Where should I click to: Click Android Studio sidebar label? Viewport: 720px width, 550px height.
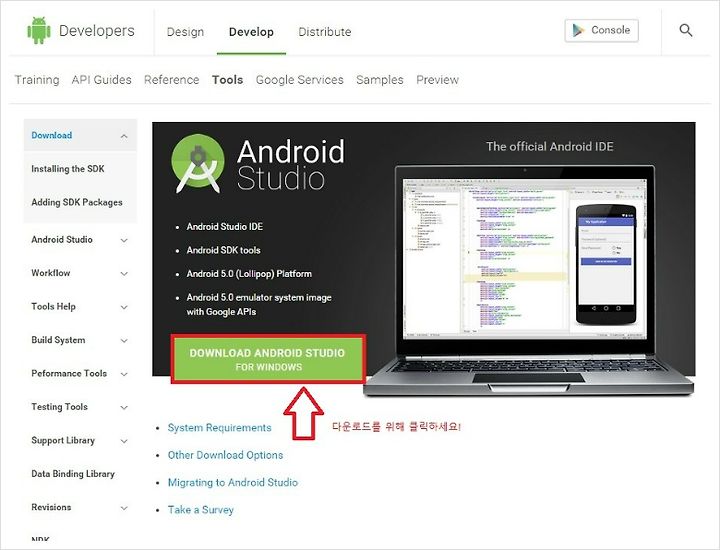(62, 240)
